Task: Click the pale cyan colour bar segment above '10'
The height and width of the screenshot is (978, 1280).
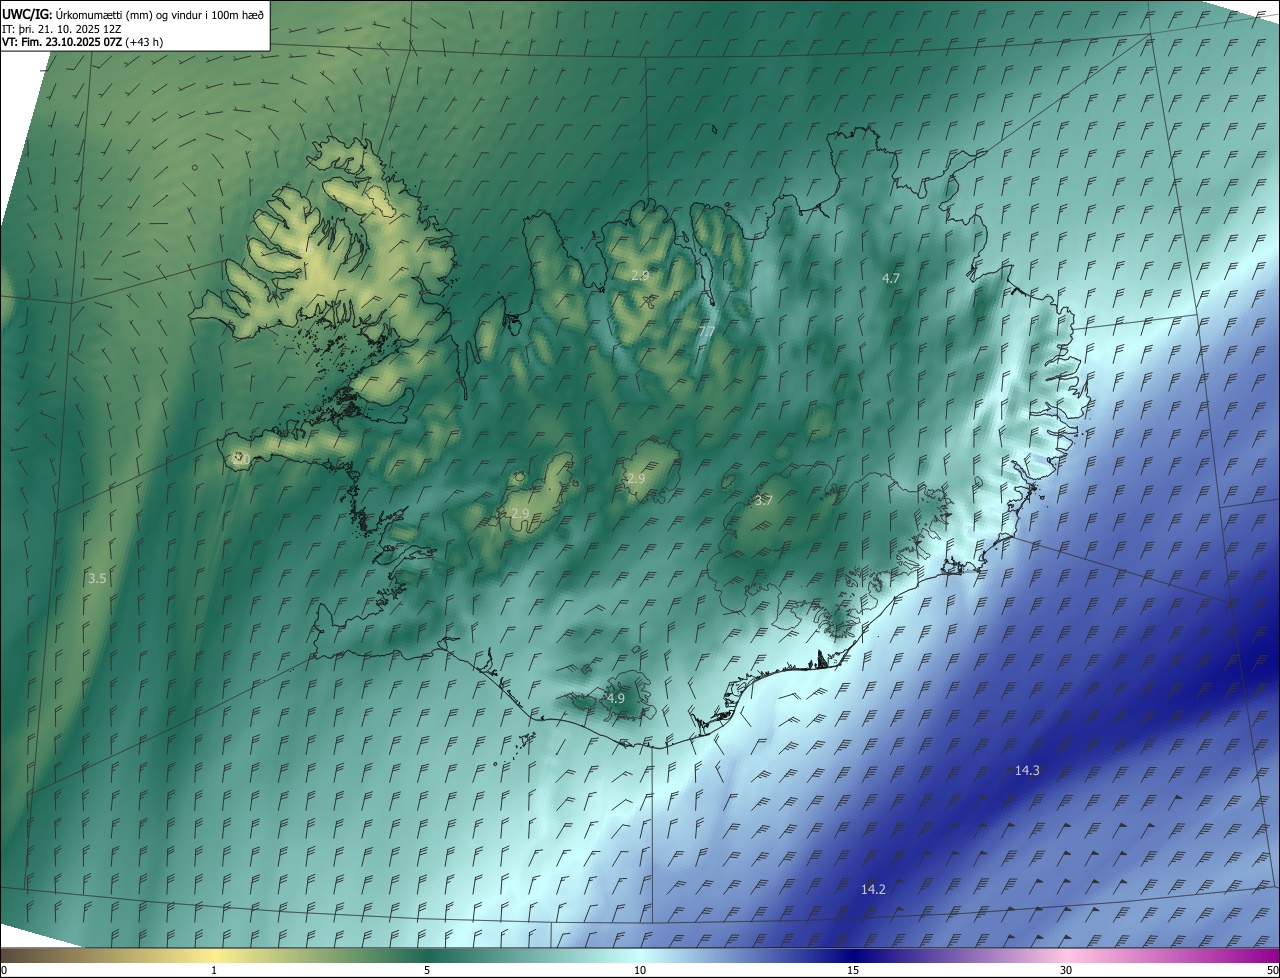Action: (x=640, y=956)
